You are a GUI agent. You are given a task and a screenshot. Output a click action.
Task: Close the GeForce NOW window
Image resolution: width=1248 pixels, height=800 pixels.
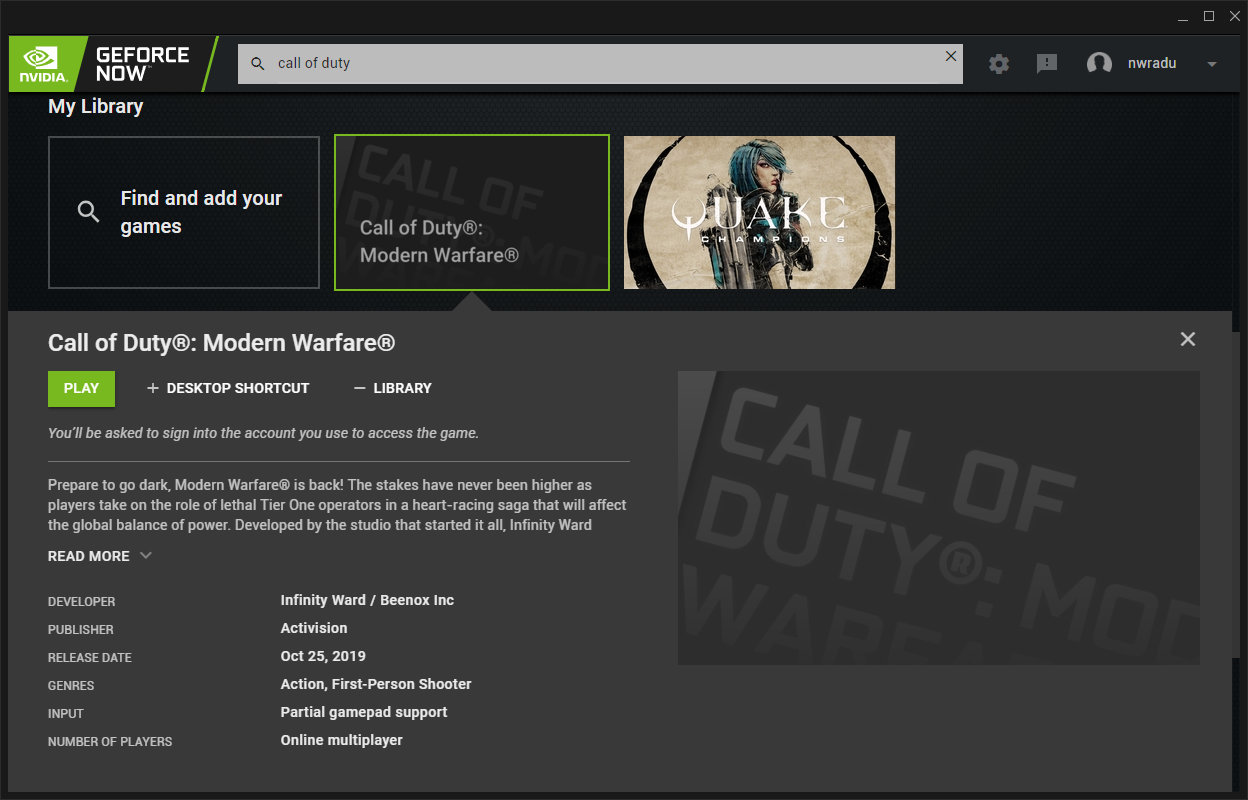click(1234, 16)
